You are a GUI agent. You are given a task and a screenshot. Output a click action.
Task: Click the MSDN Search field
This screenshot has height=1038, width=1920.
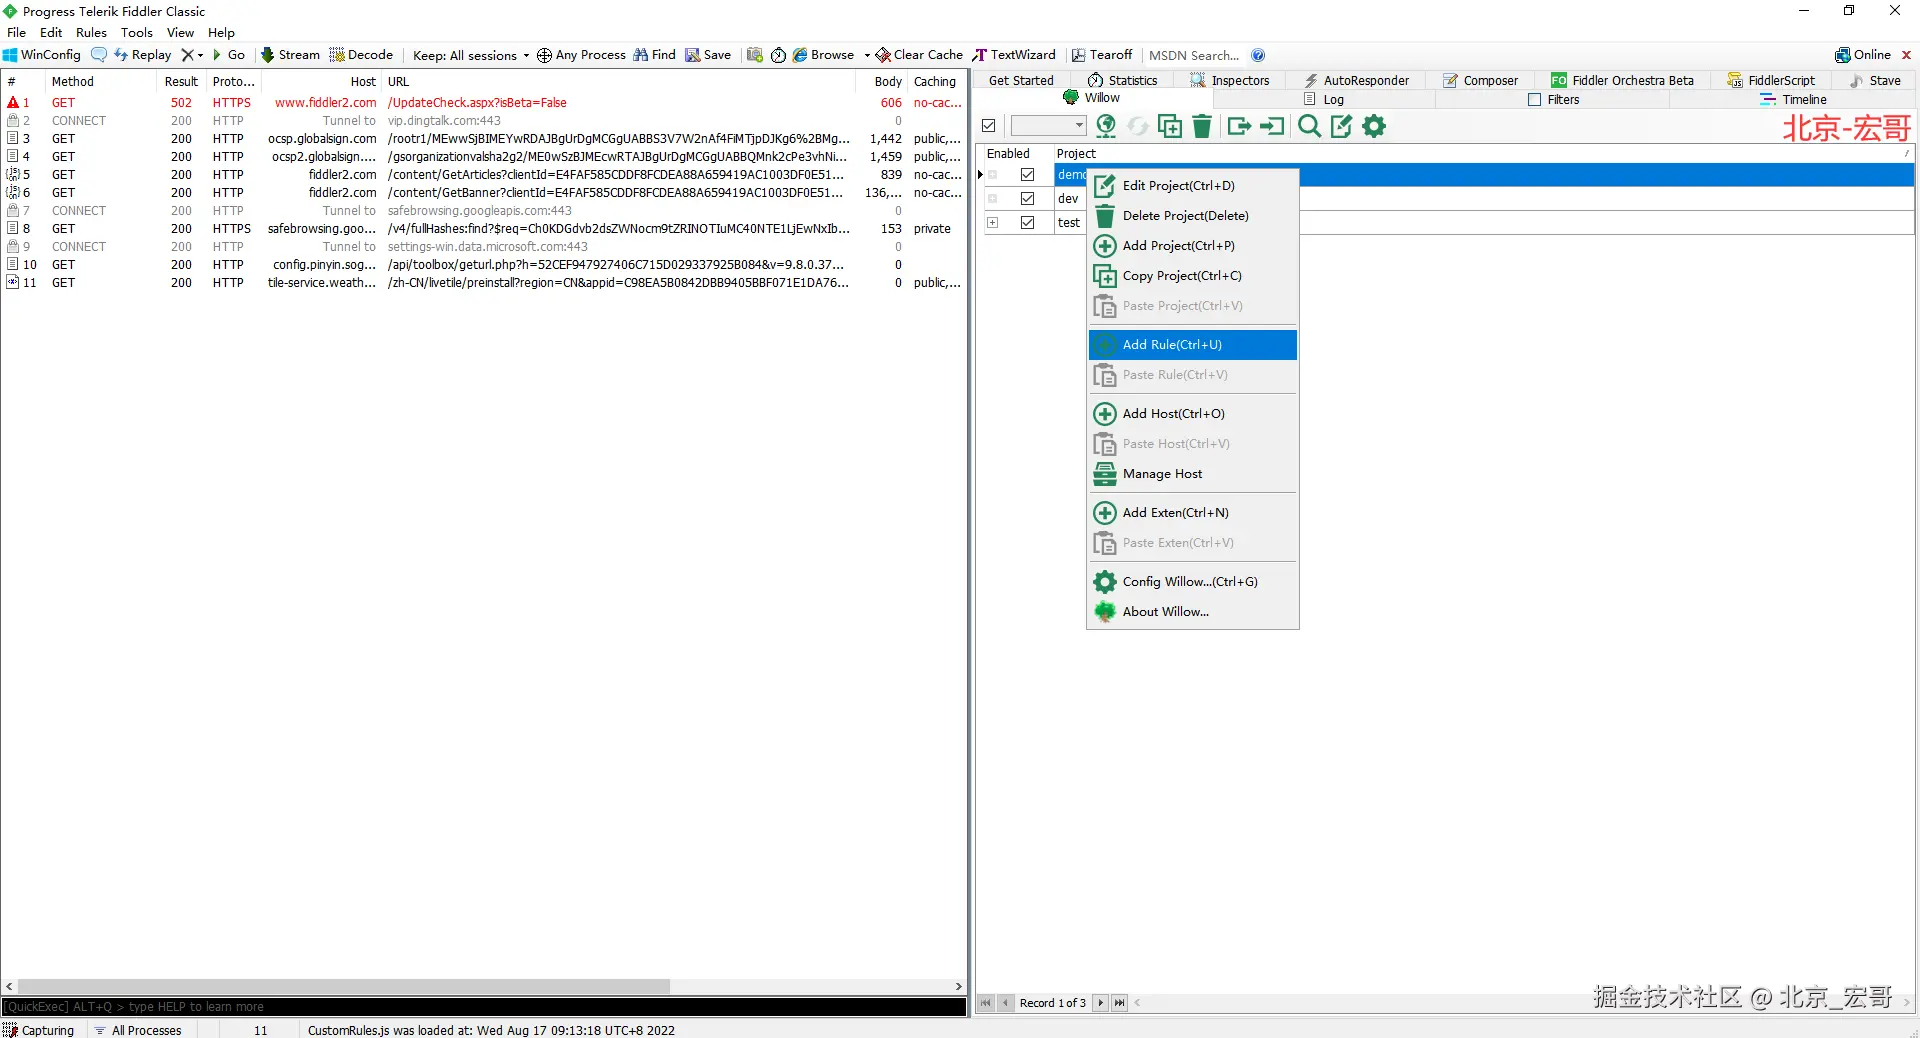click(1194, 55)
